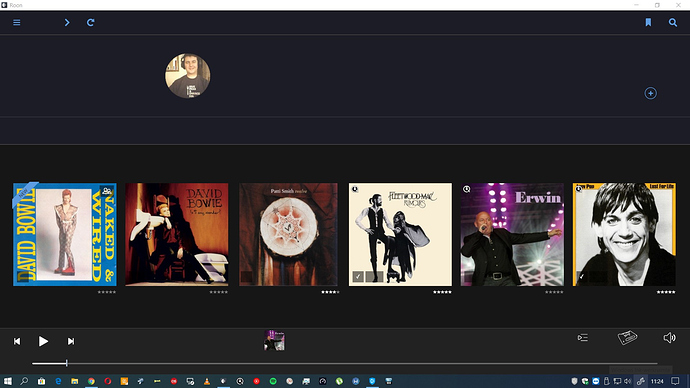This screenshot has height=388, width=690.
Task: Click the Windows Security shield tray icon
Action: point(574,381)
